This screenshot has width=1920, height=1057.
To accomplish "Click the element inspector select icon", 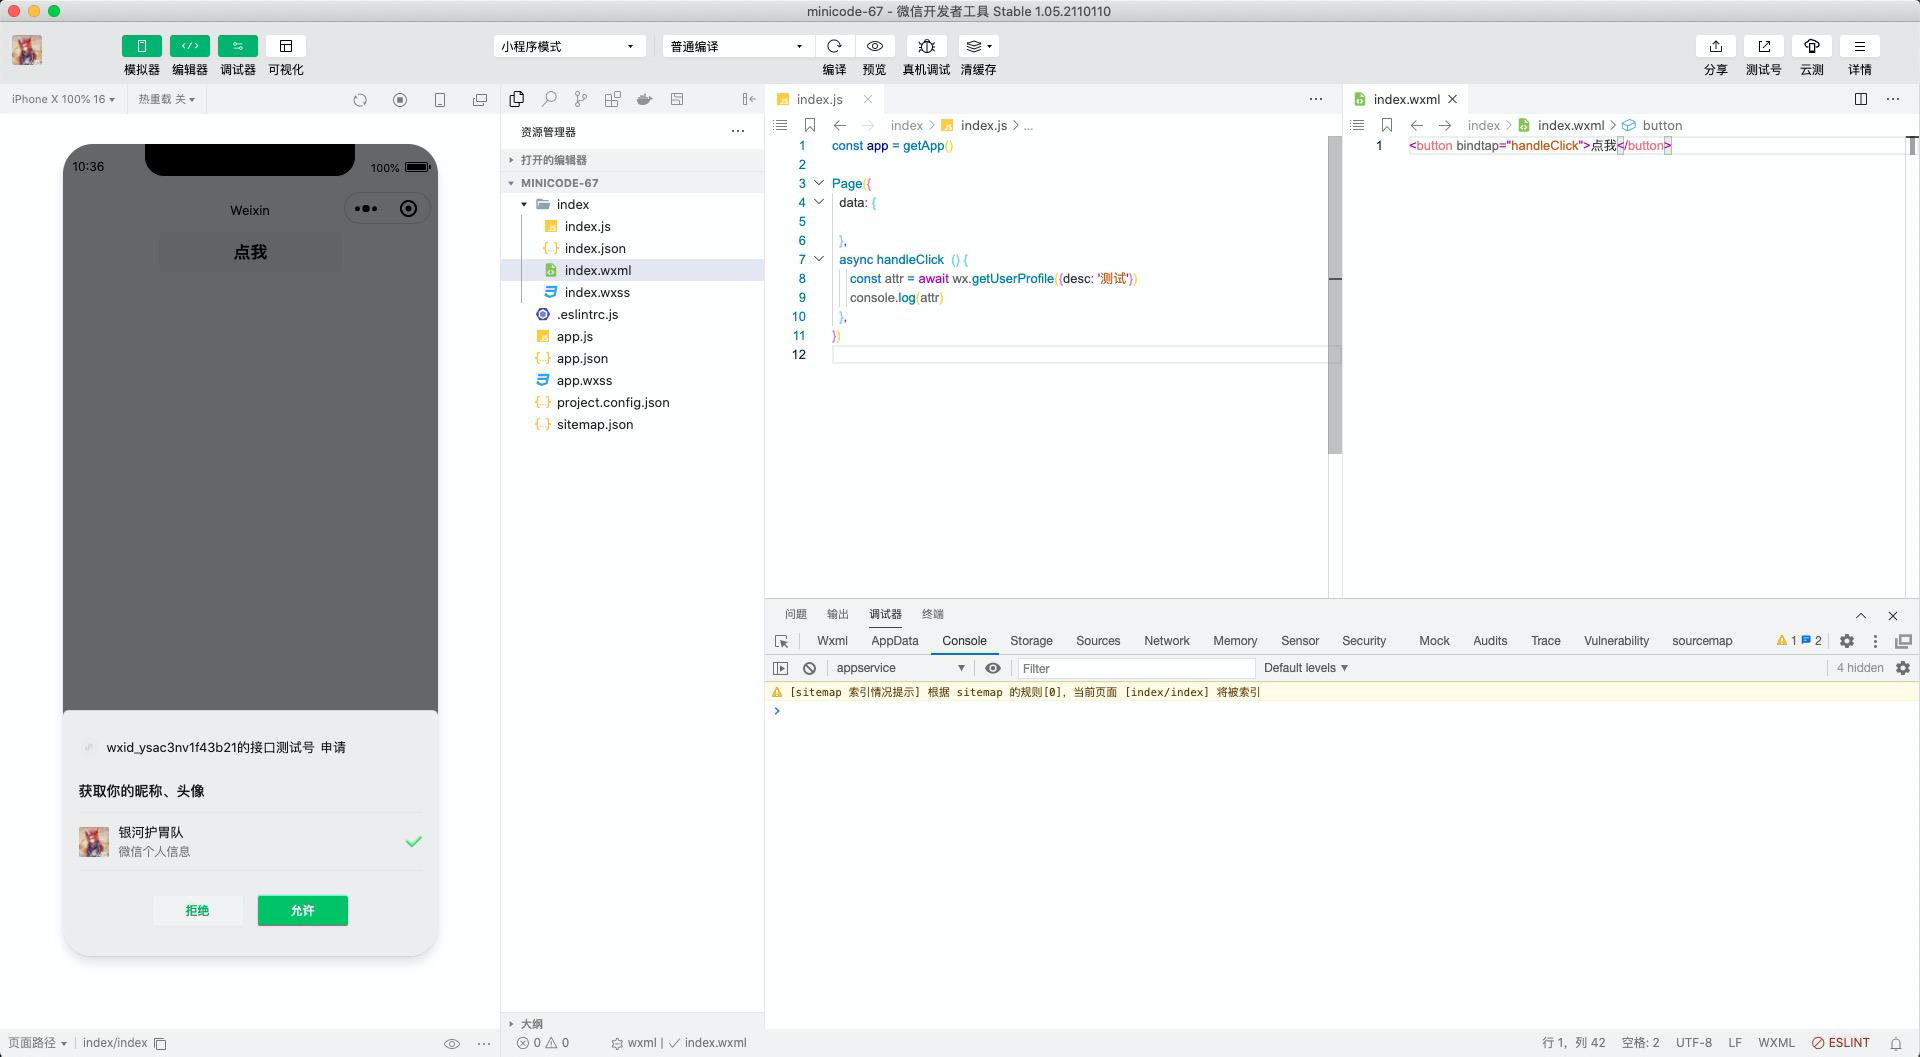I will 782,641.
